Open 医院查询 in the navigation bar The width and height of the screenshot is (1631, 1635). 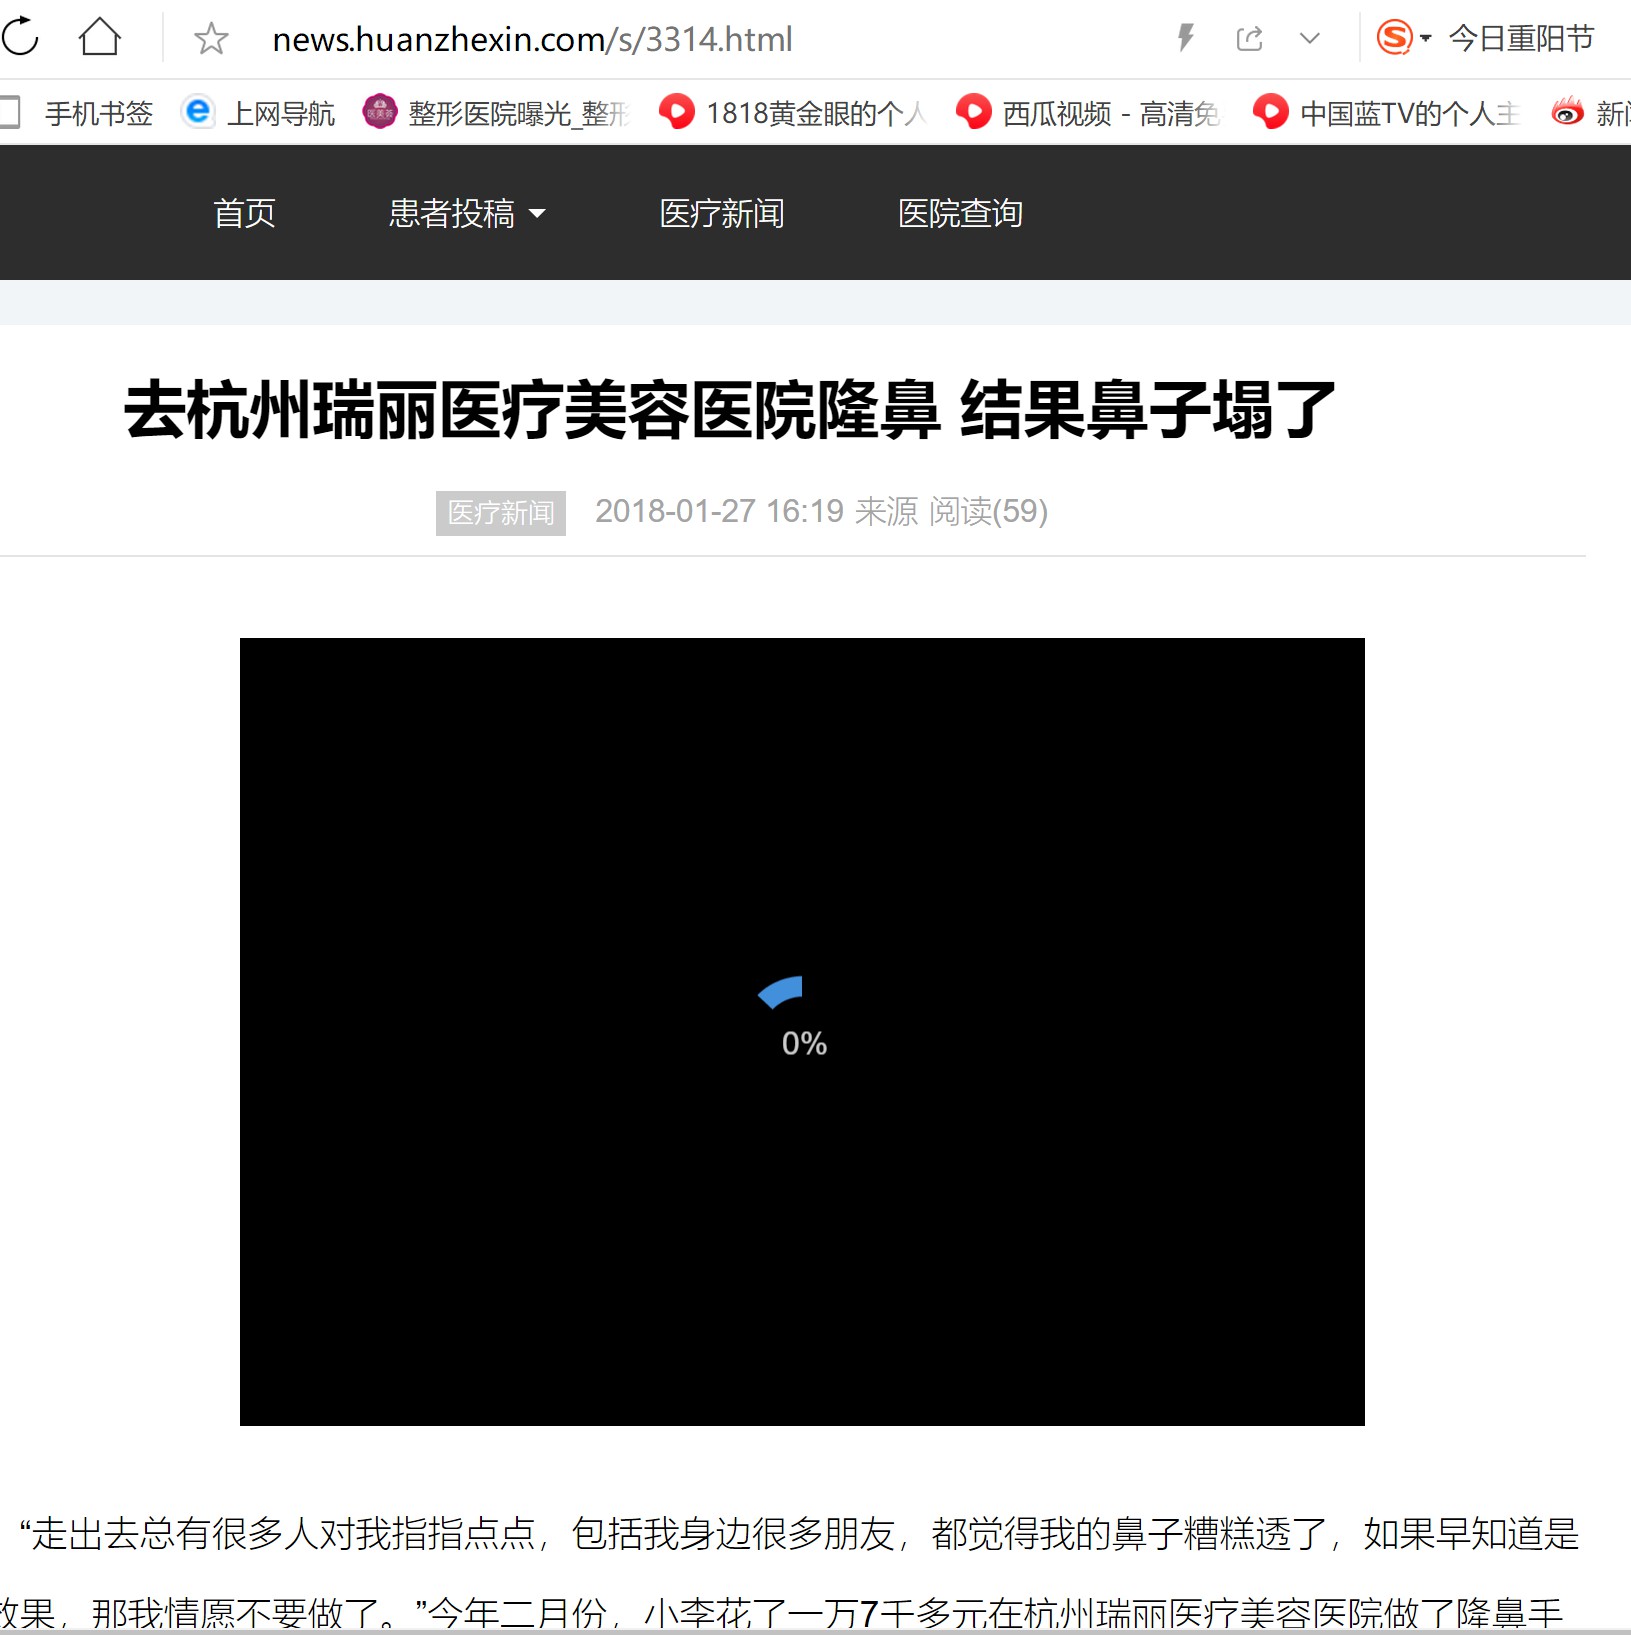click(x=960, y=213)
